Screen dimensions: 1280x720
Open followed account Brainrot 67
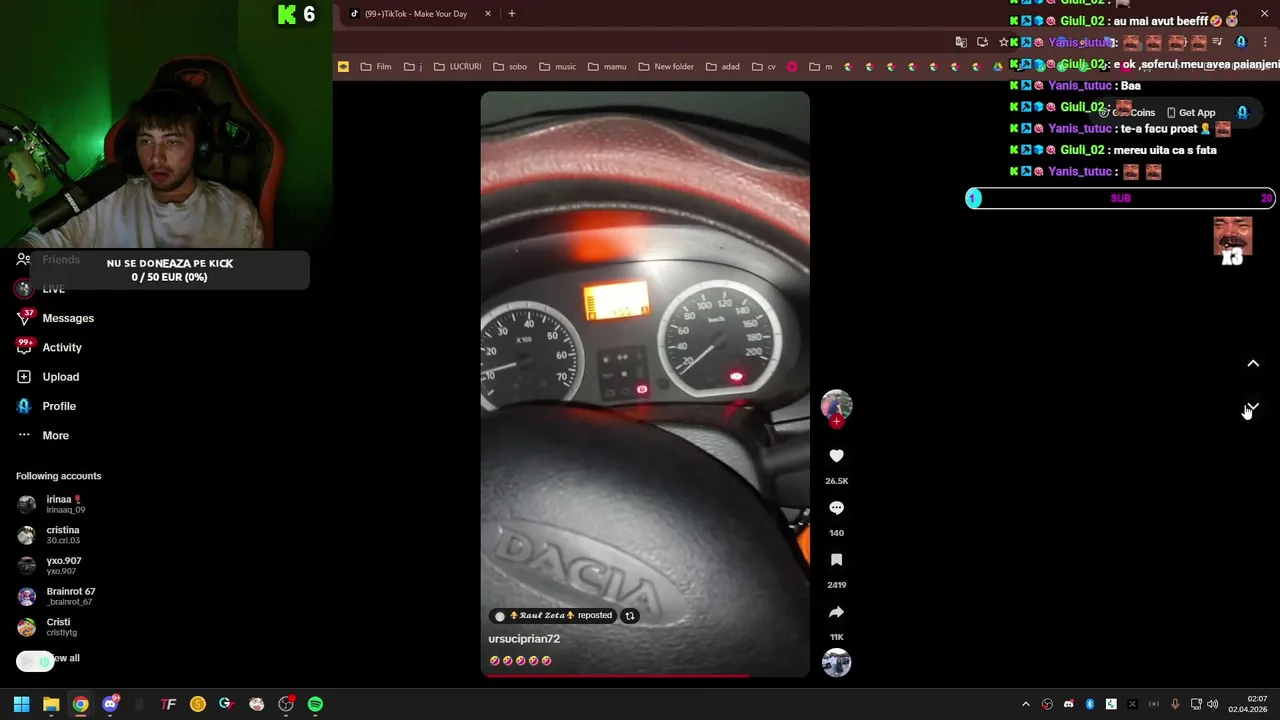[x=70, y=596]
